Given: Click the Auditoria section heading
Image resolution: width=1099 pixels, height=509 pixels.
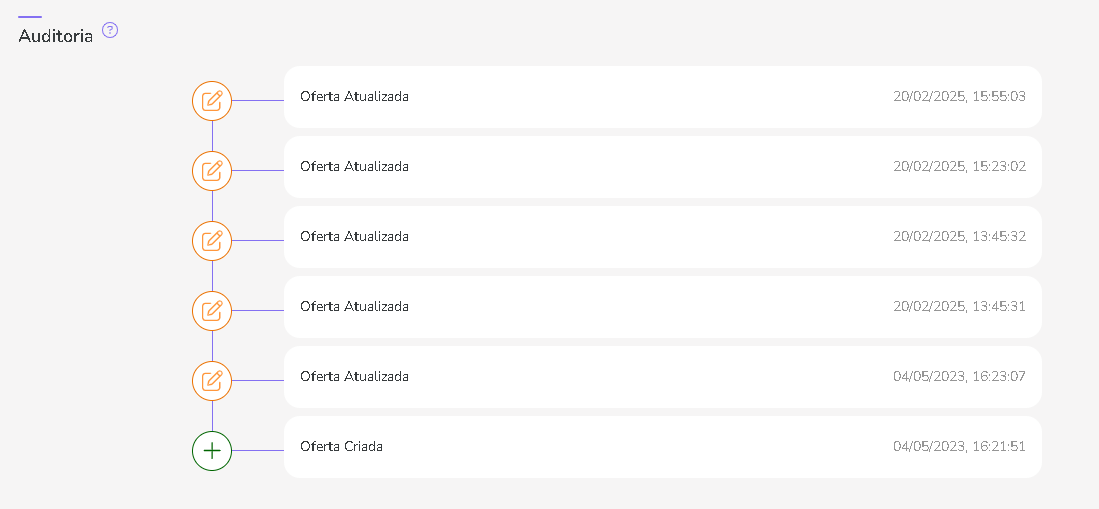Looking at the screenshot, I should pyautogui.click(x=56, y=36).
